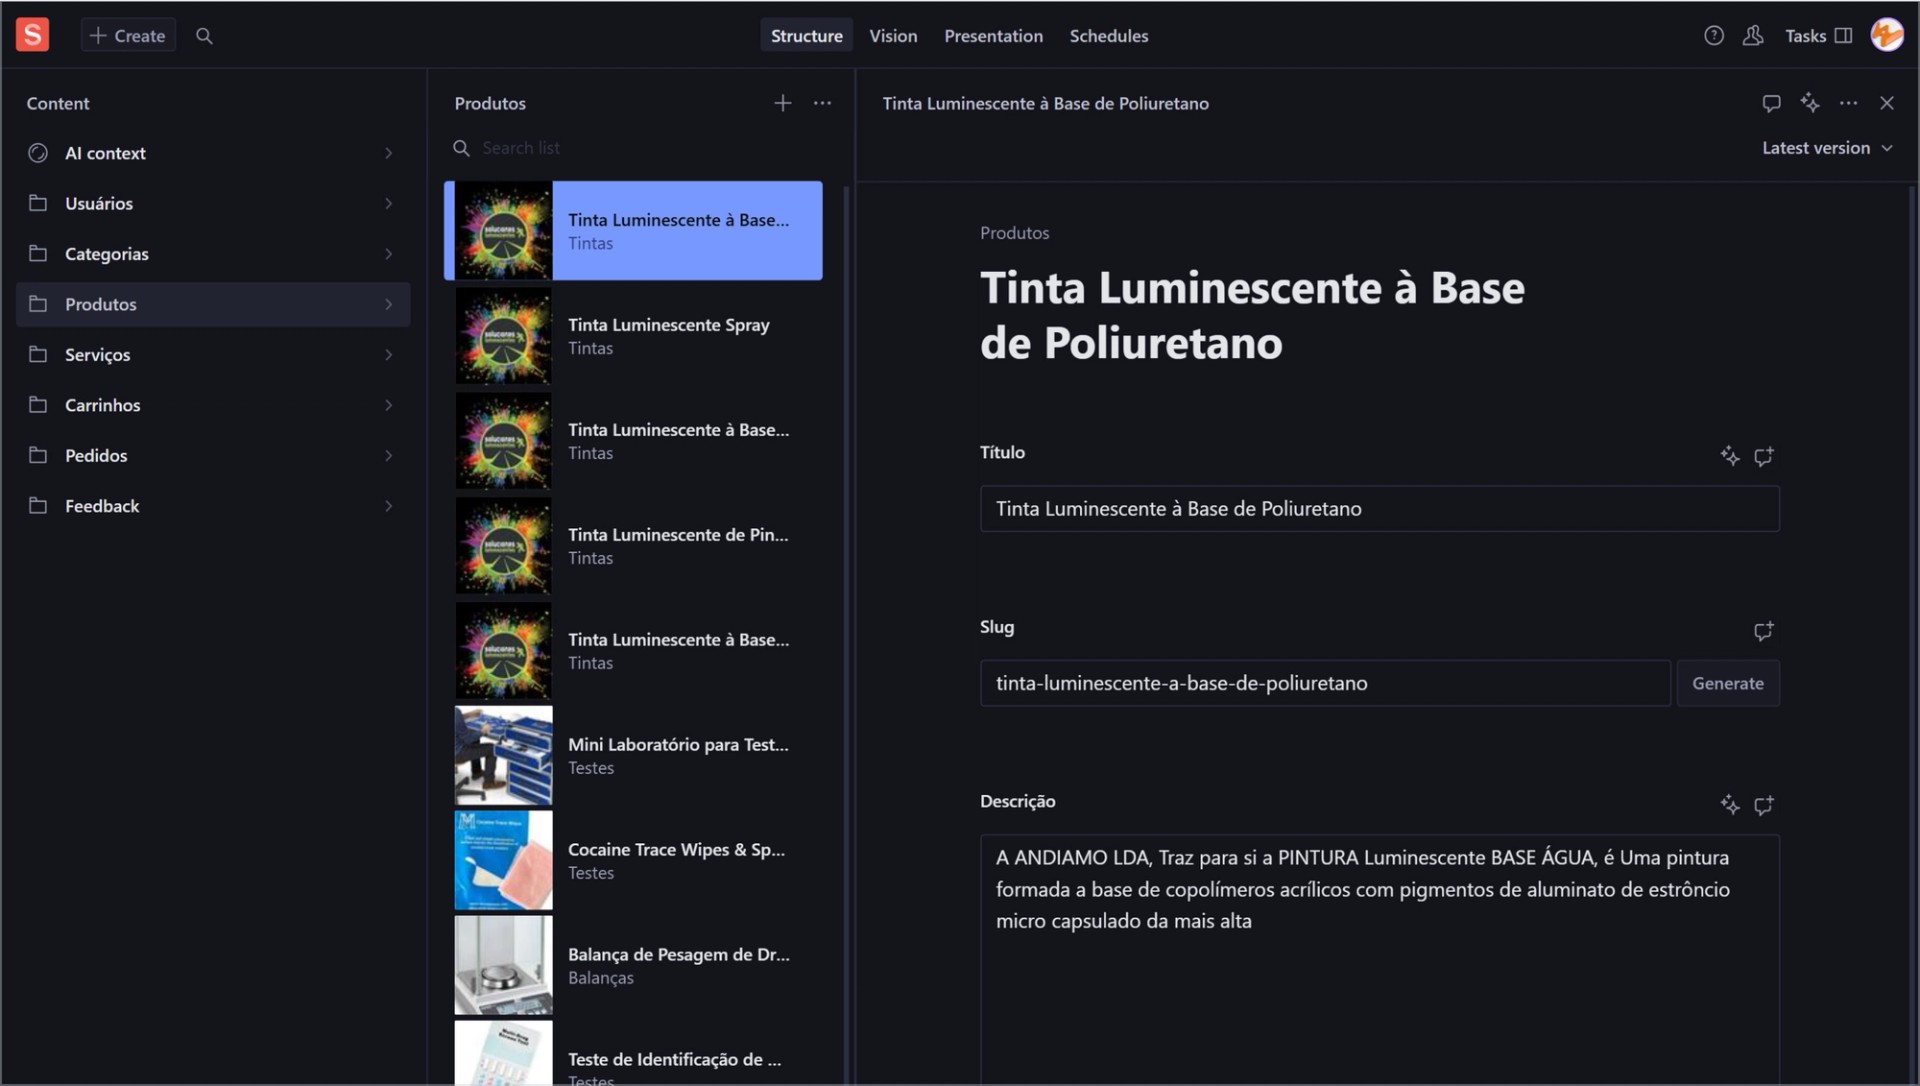
Task: Click the Carrinhos folder icon
Action: 38,404
